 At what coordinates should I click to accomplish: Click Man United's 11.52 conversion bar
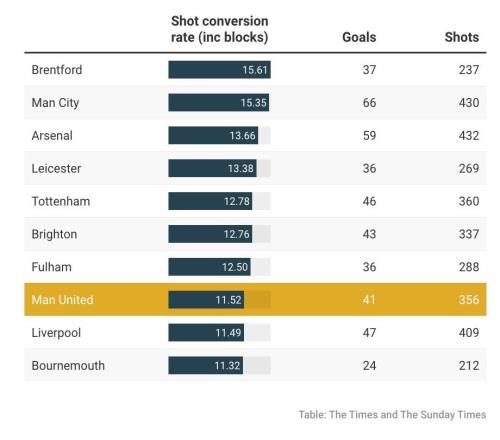[x=206, y=300]
